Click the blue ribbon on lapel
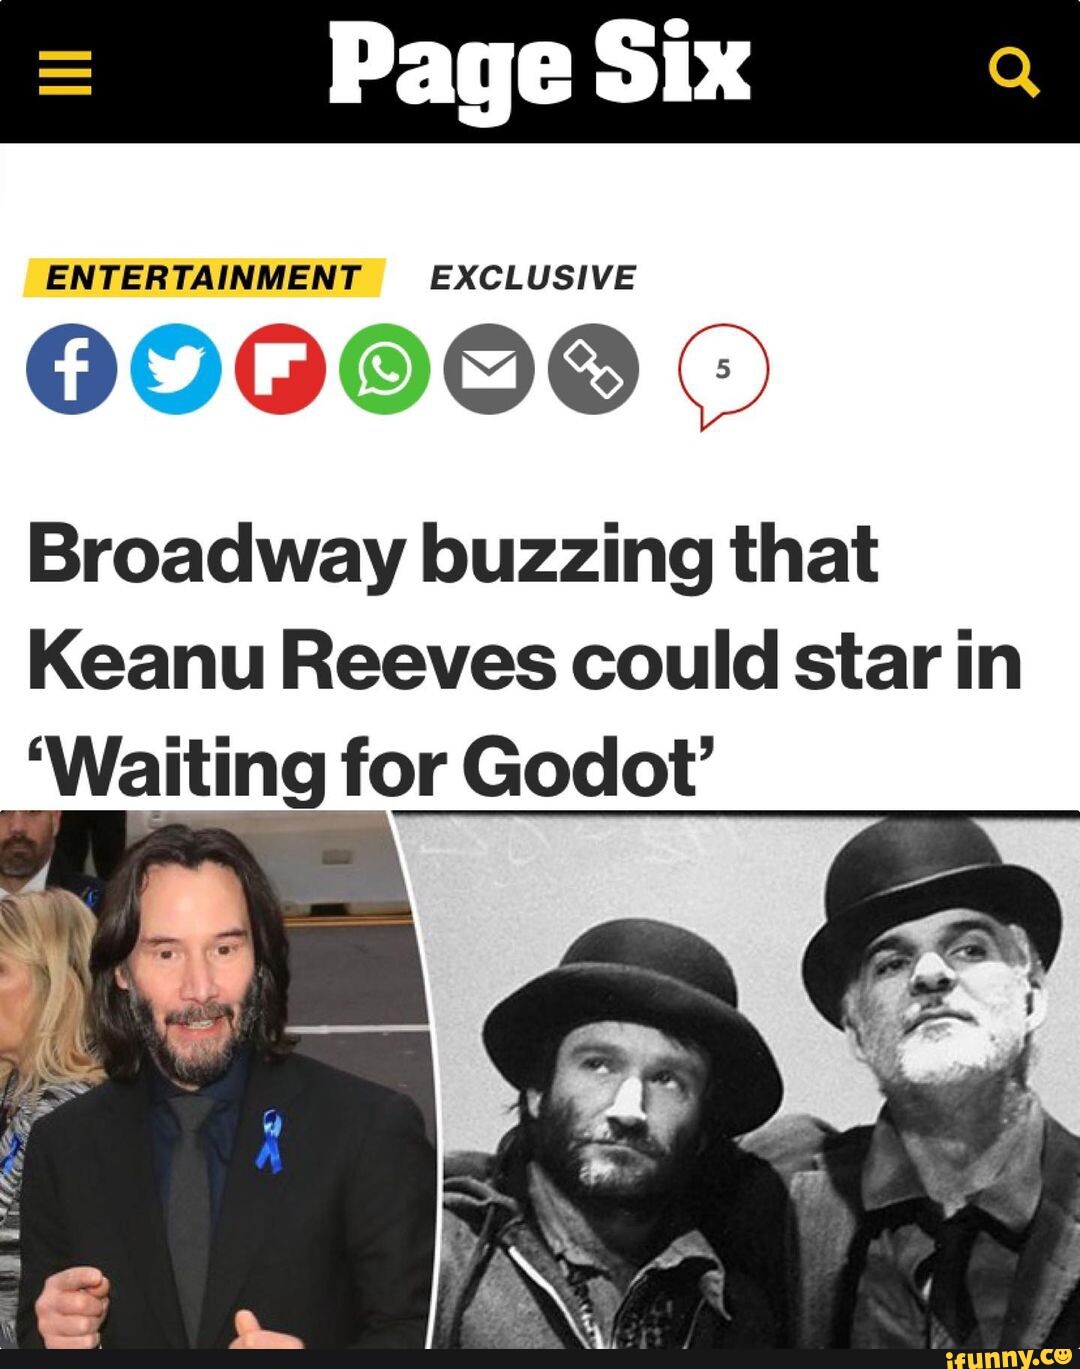The image size is (1080, 1369). [x=269, y=1141]
